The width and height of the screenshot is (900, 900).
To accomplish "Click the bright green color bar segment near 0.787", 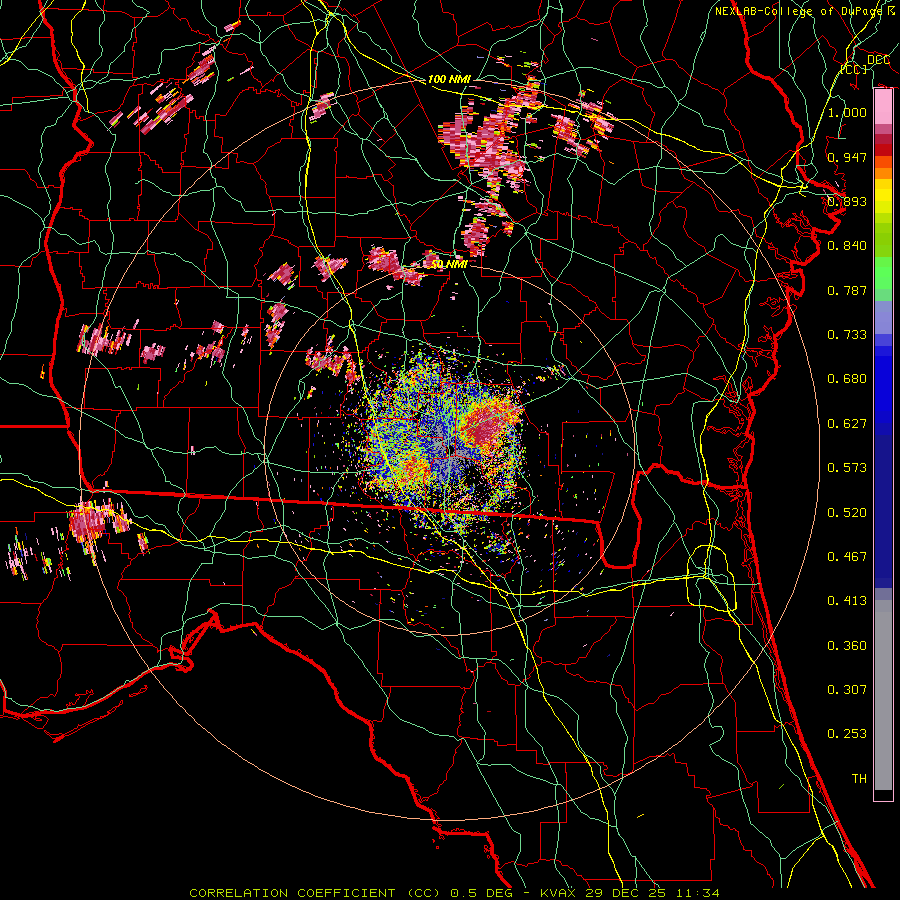I will click(x=883, y=273).
